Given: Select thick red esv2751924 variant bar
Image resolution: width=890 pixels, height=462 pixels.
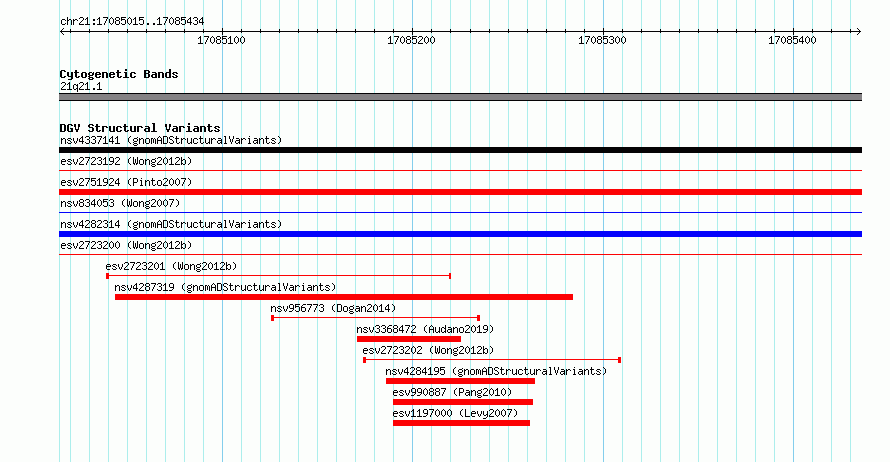Looking at the screenshot, I should [x=460, y=192].
